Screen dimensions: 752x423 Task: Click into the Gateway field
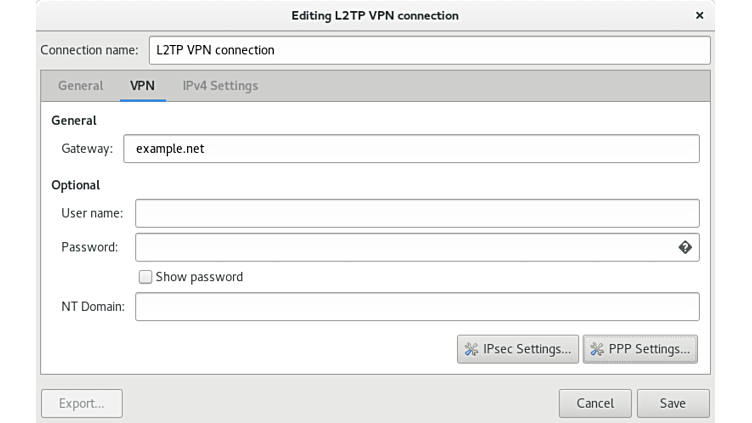click(x=411, y=149)
